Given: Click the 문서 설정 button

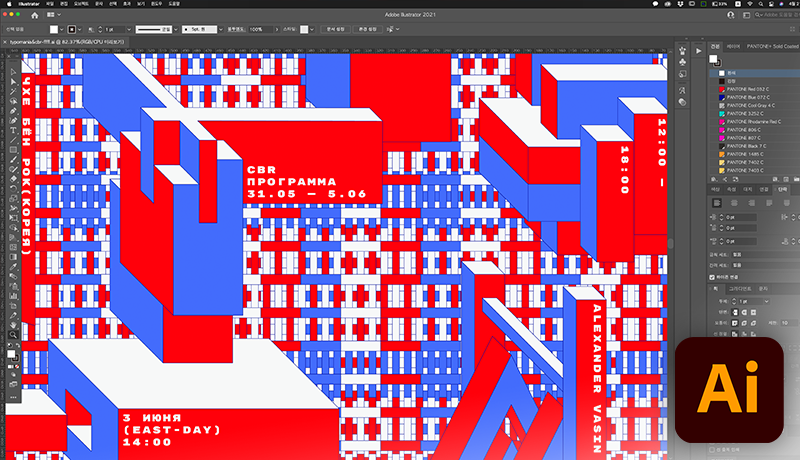Looking at the screenshot, I should [335, 30].
